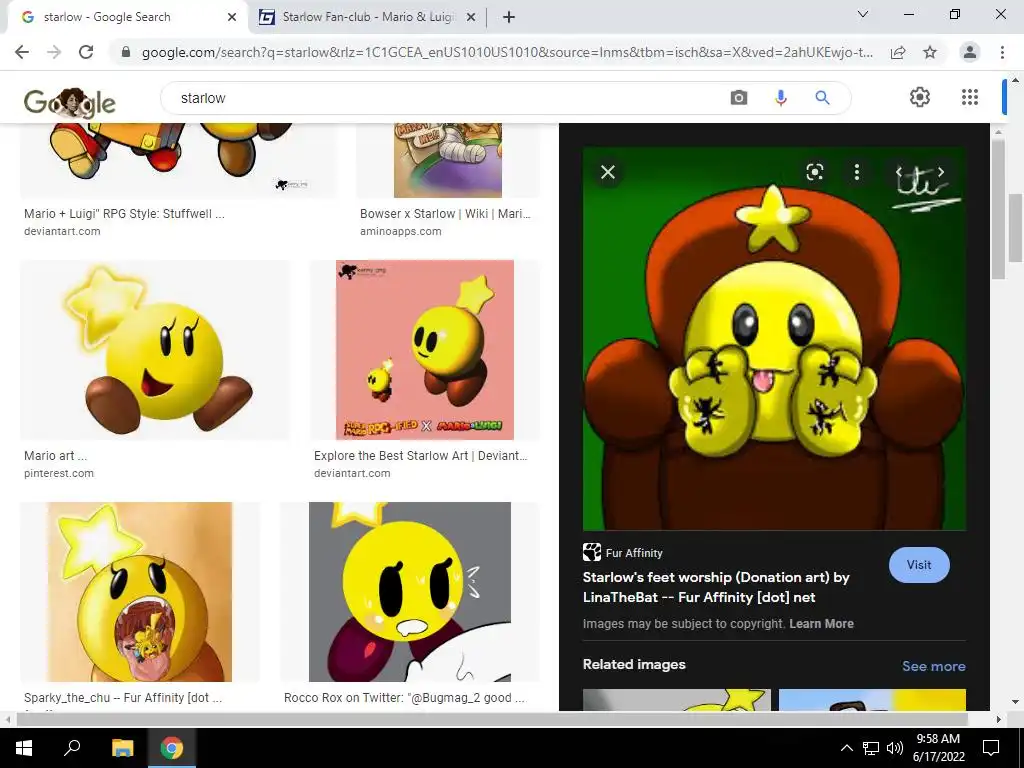1024x768 pixels.
Task: Go back to the previous page
Action: click(22, 52)
